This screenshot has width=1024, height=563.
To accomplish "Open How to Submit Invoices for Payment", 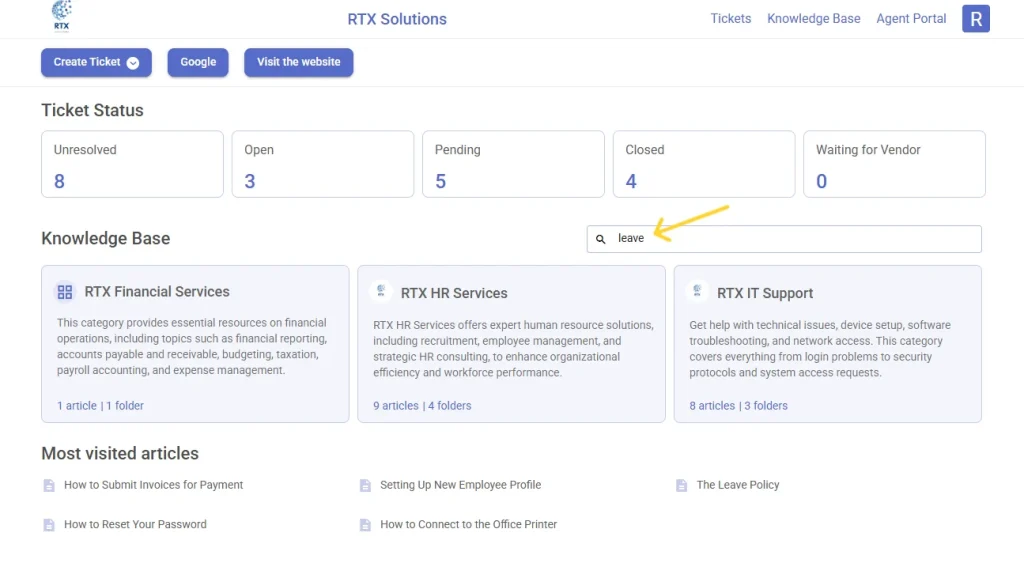I will click(x=153, y=485).
